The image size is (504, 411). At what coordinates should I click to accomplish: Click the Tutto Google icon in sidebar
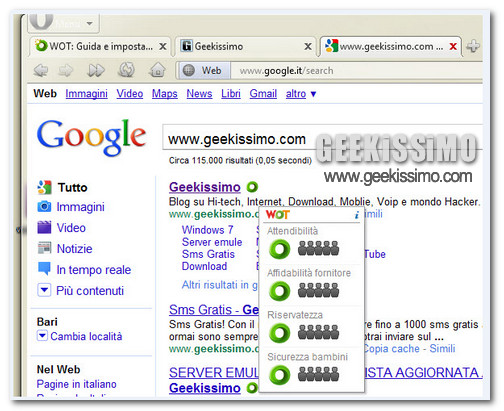point(44,187)
